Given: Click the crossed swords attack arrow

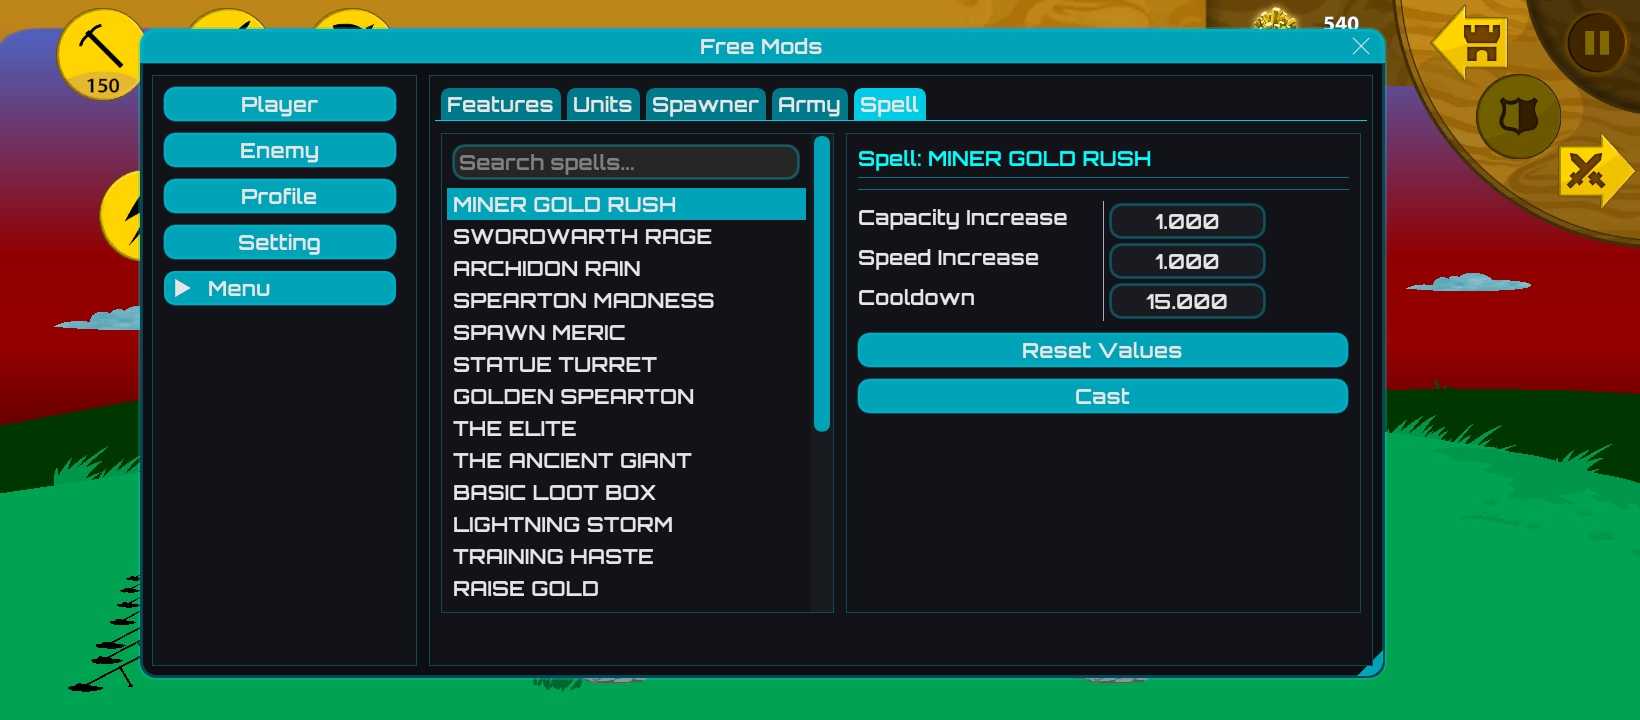Looking at the screenshot, I should (1594, 172).
